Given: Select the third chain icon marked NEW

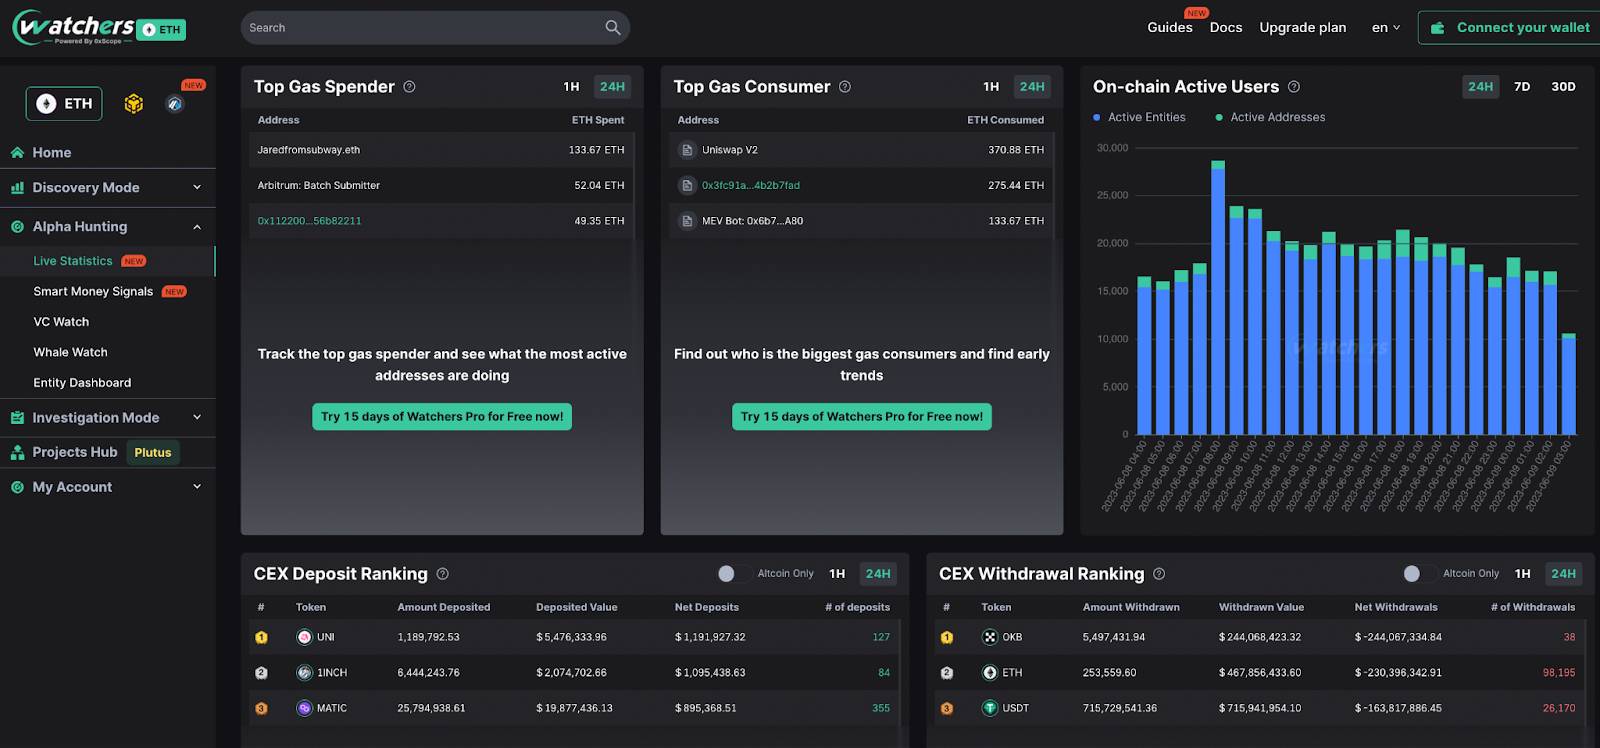Looking at the screenshot, I should click(x=175, y=104).
